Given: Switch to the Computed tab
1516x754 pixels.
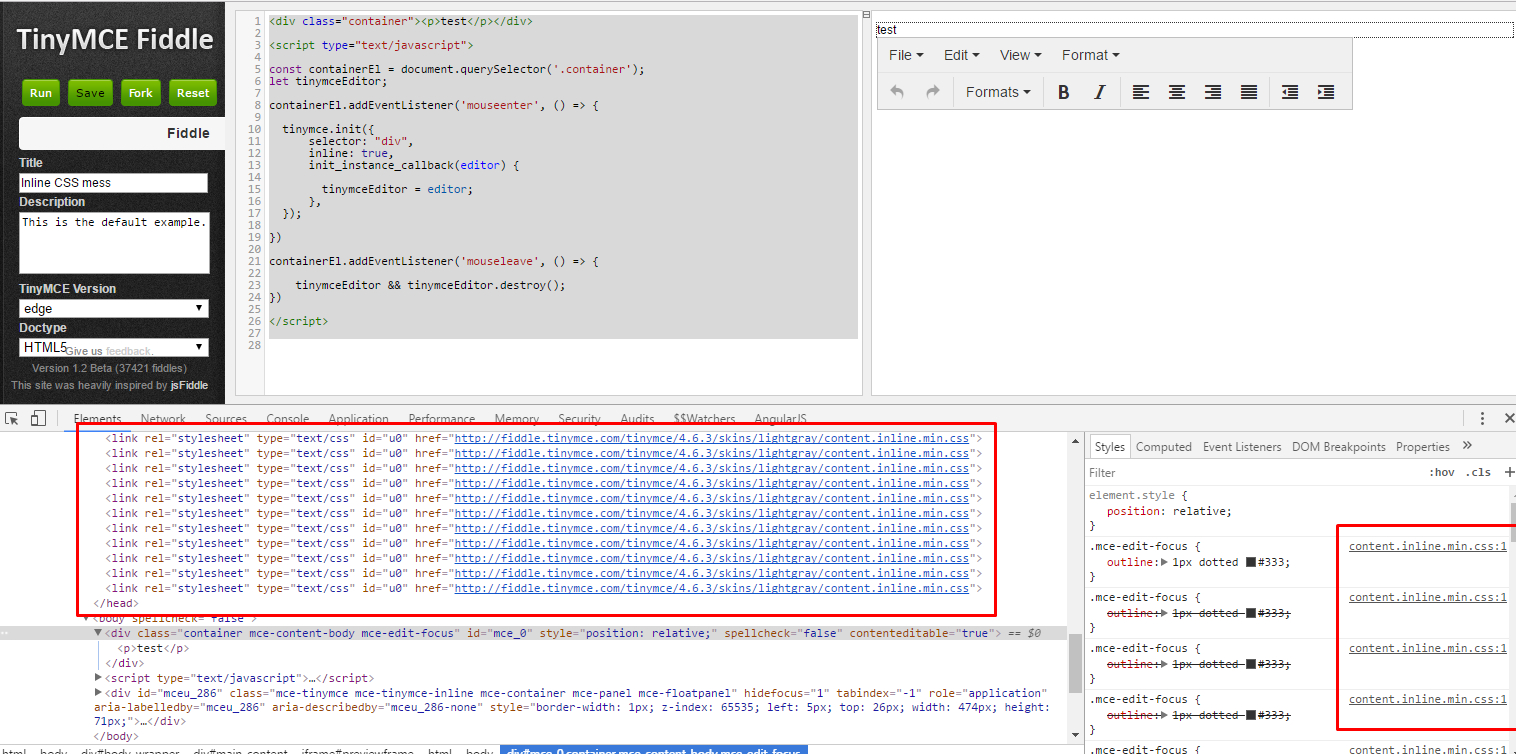Looking at the screenshot, I should click(x=1164, y=447).
